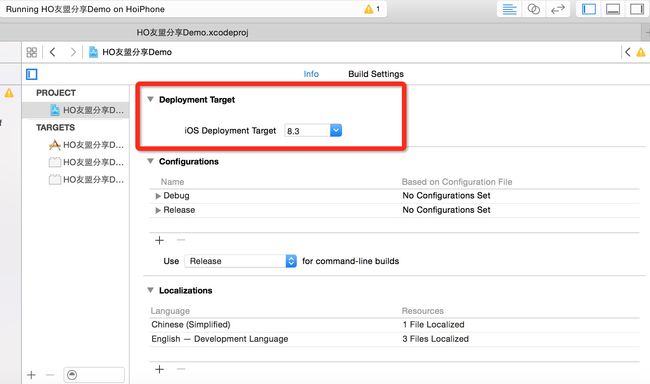The width and height of the screenshot is (650, 384).
Task: Toggle the Navigator panel
Action: (x=589, y=9)
